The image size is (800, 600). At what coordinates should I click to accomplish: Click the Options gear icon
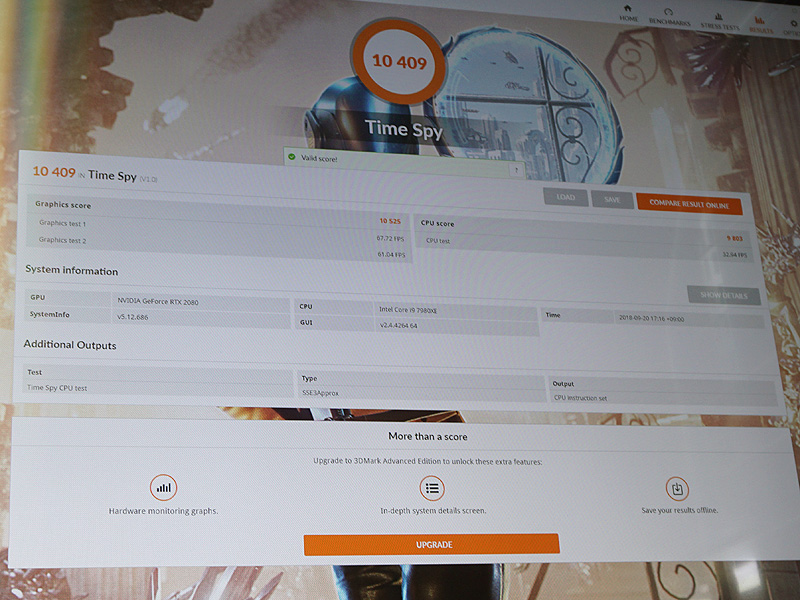point(794,23)
